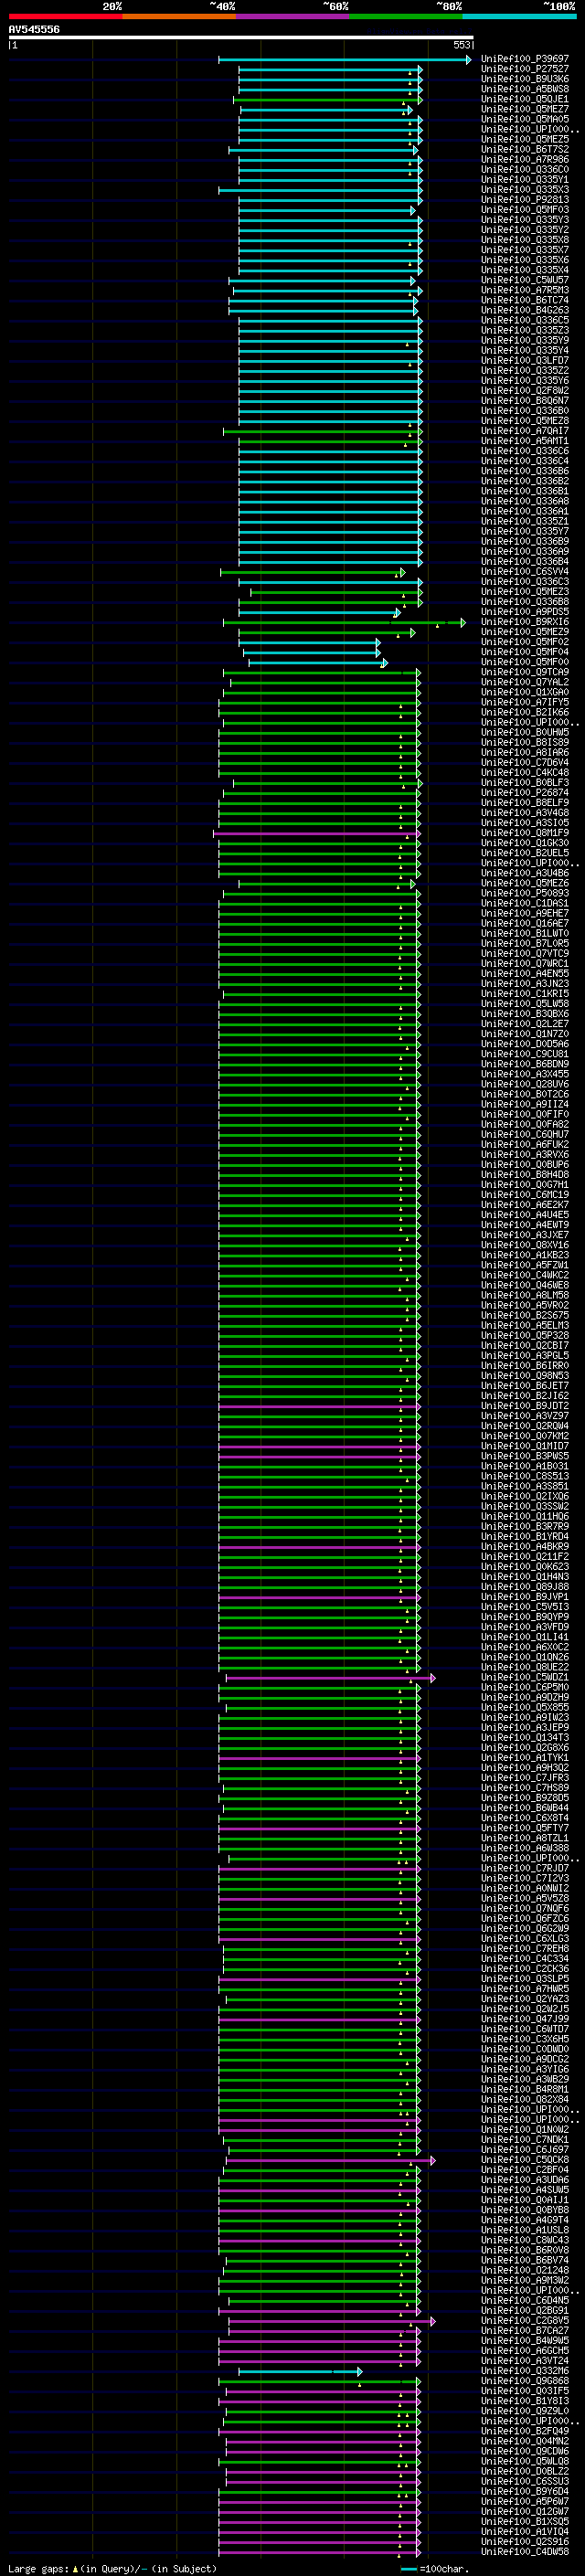
Task: Click label UniRef100_B2UEL5
Action: pyautogui.click(x=524, y=853)
